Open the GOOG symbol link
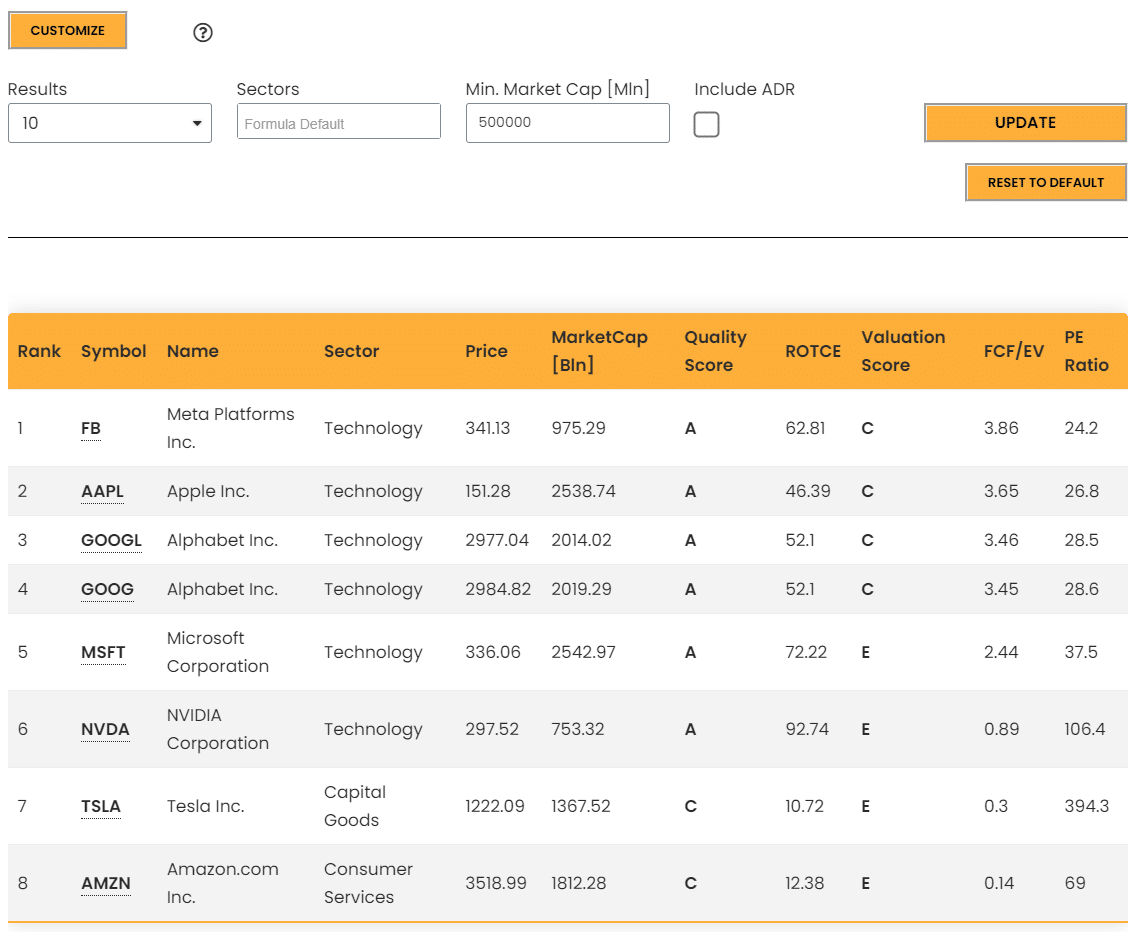Screen dimensions: 1142x932 point(107,589)
